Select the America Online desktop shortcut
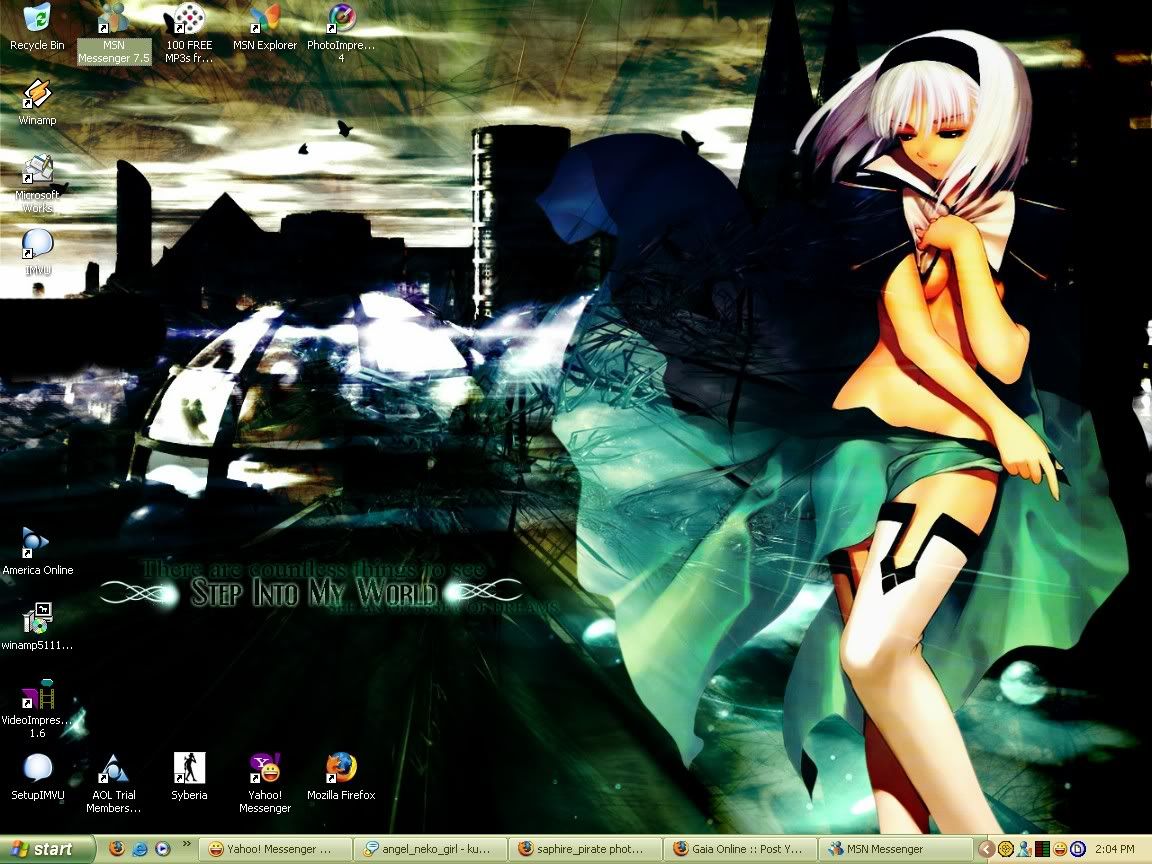Screen dimensions: 1152x864 point(37,551)
